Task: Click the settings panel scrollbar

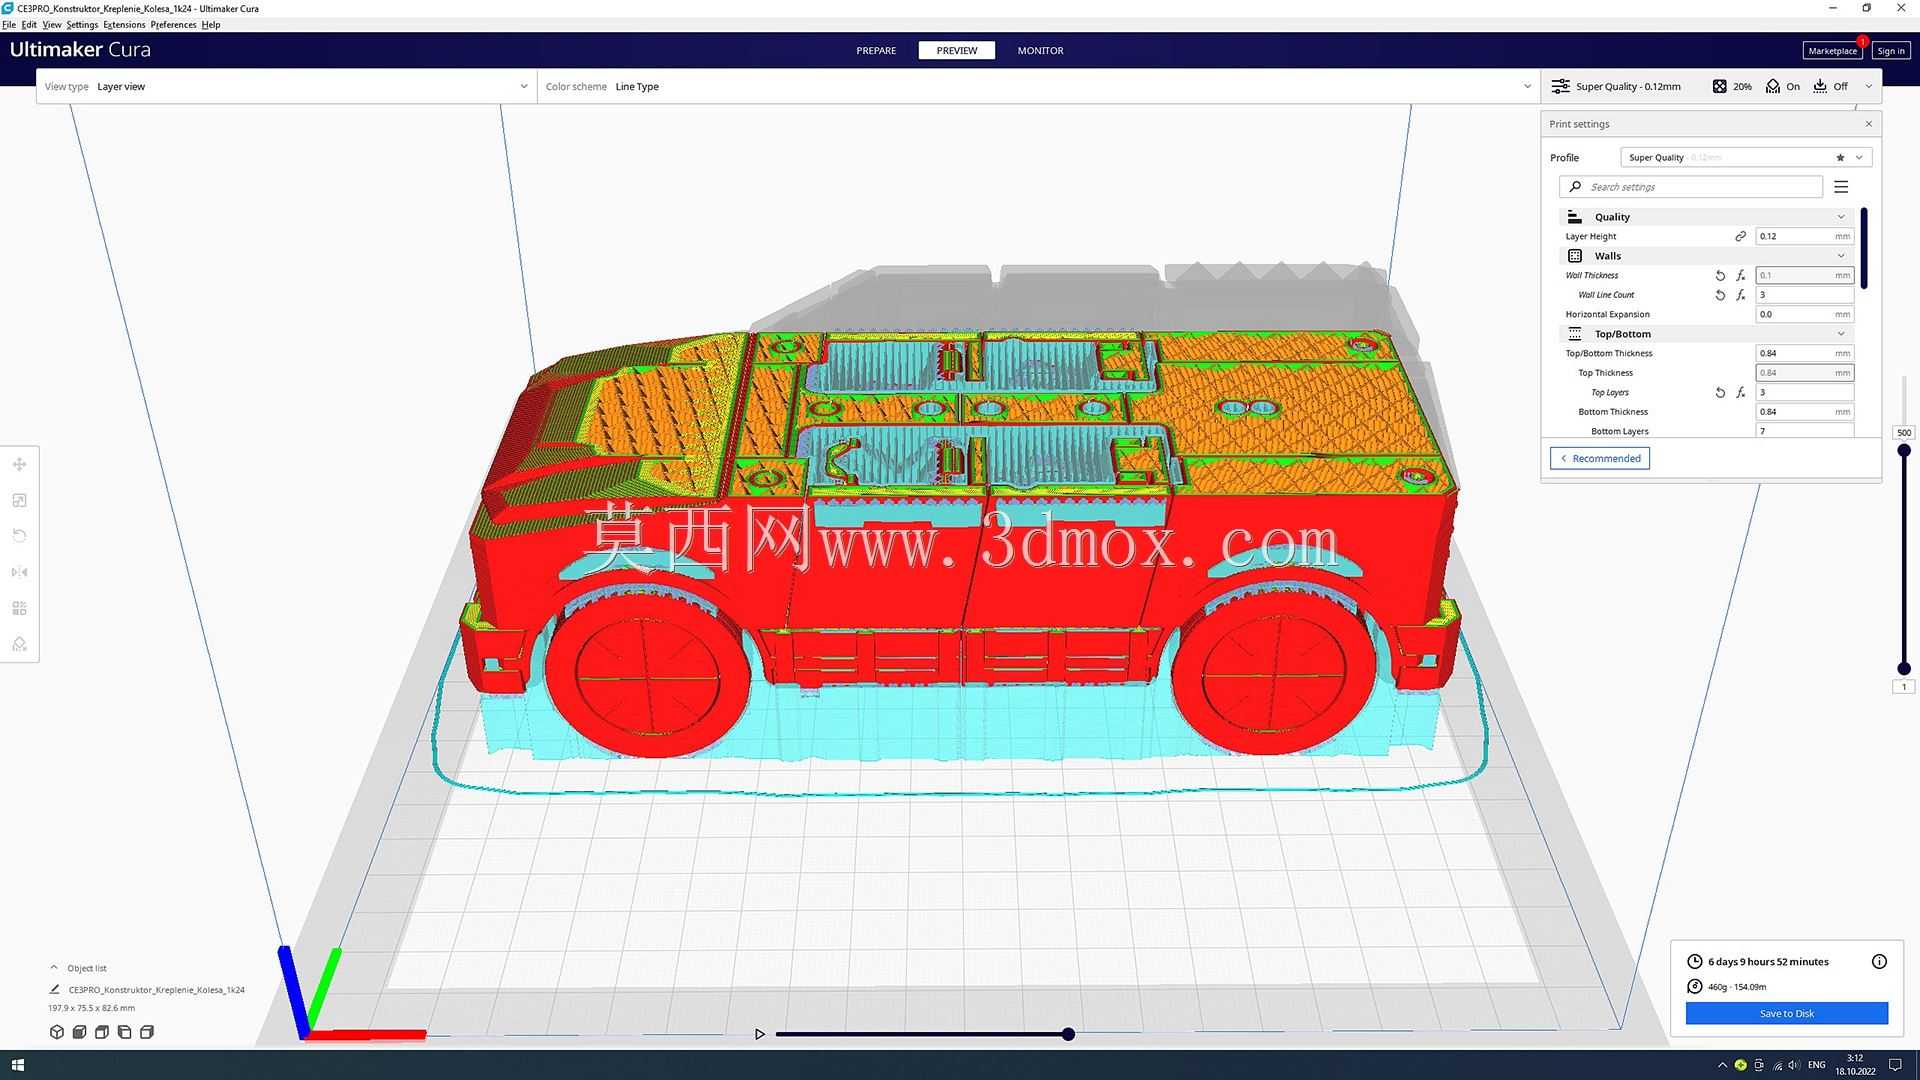Action: click(x=1864, y=248)
